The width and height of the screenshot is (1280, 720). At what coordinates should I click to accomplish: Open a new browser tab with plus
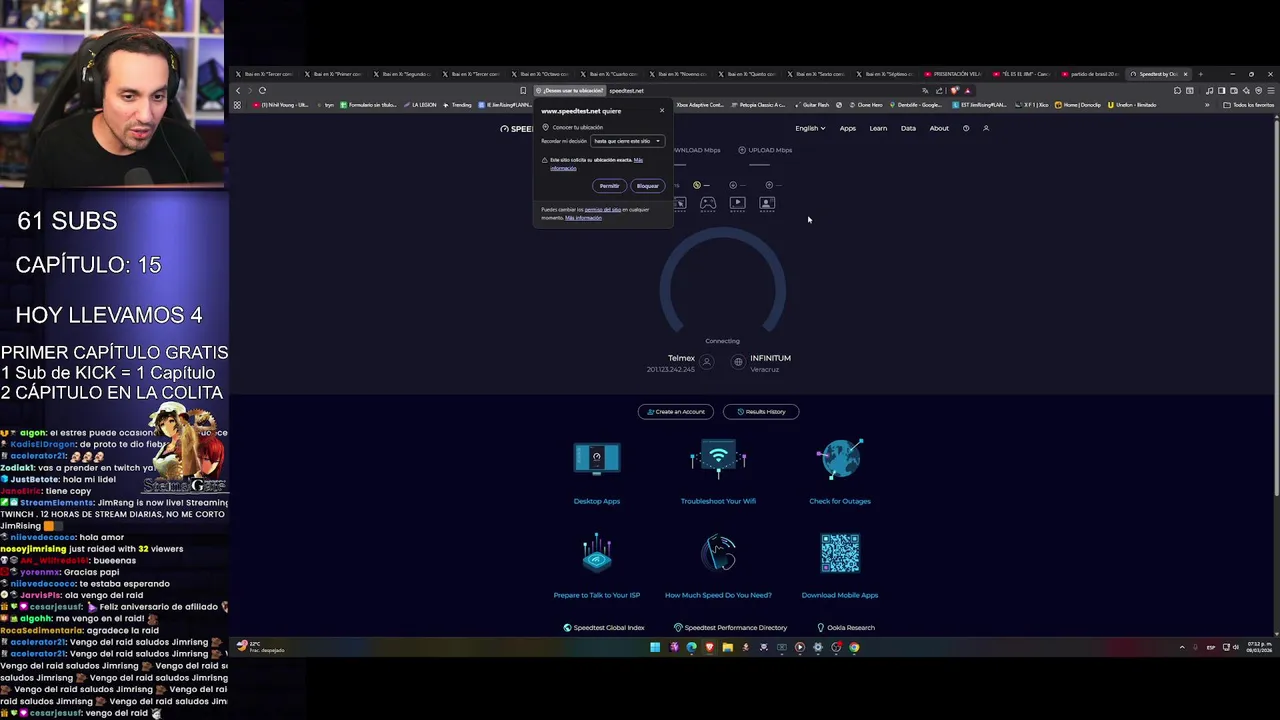coord(1201,74)
